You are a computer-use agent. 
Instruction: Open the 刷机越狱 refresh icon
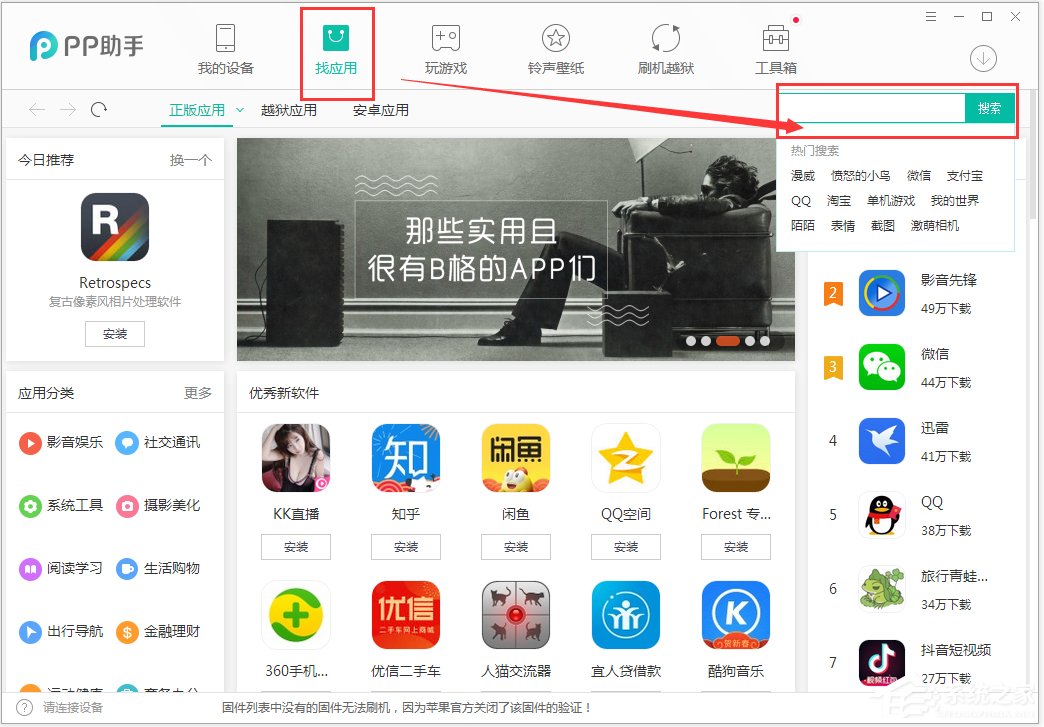(666, 38)
